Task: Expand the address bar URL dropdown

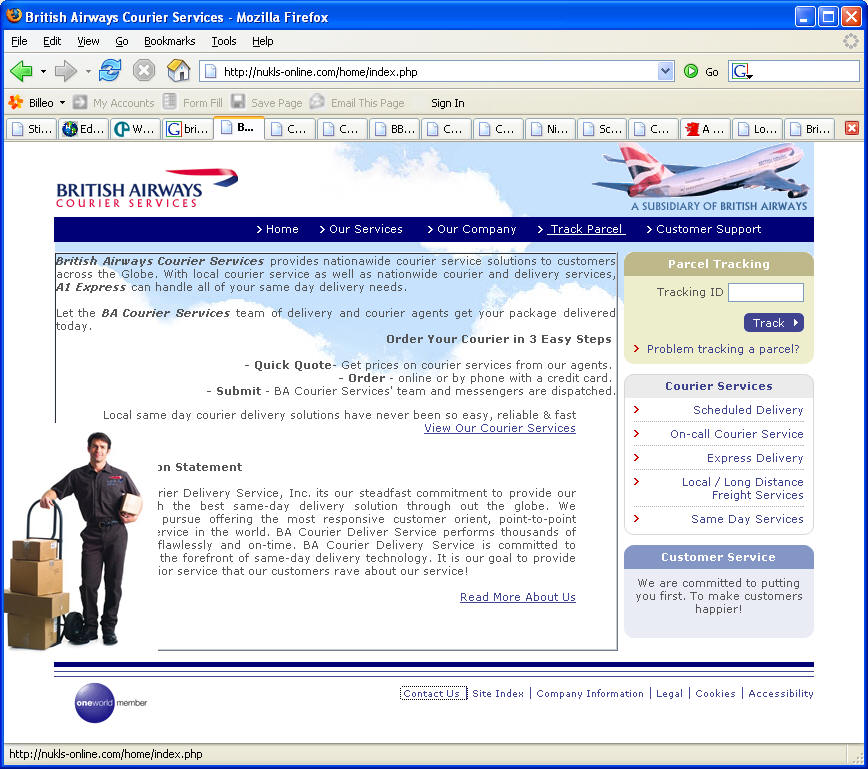Action: [x=665, y=71]
